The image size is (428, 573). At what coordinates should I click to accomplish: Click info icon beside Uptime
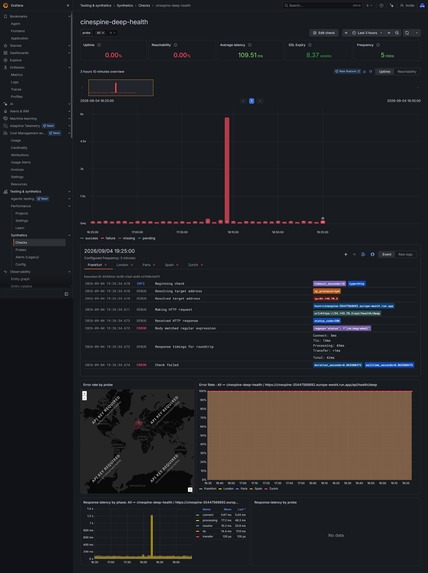(99, 45)
